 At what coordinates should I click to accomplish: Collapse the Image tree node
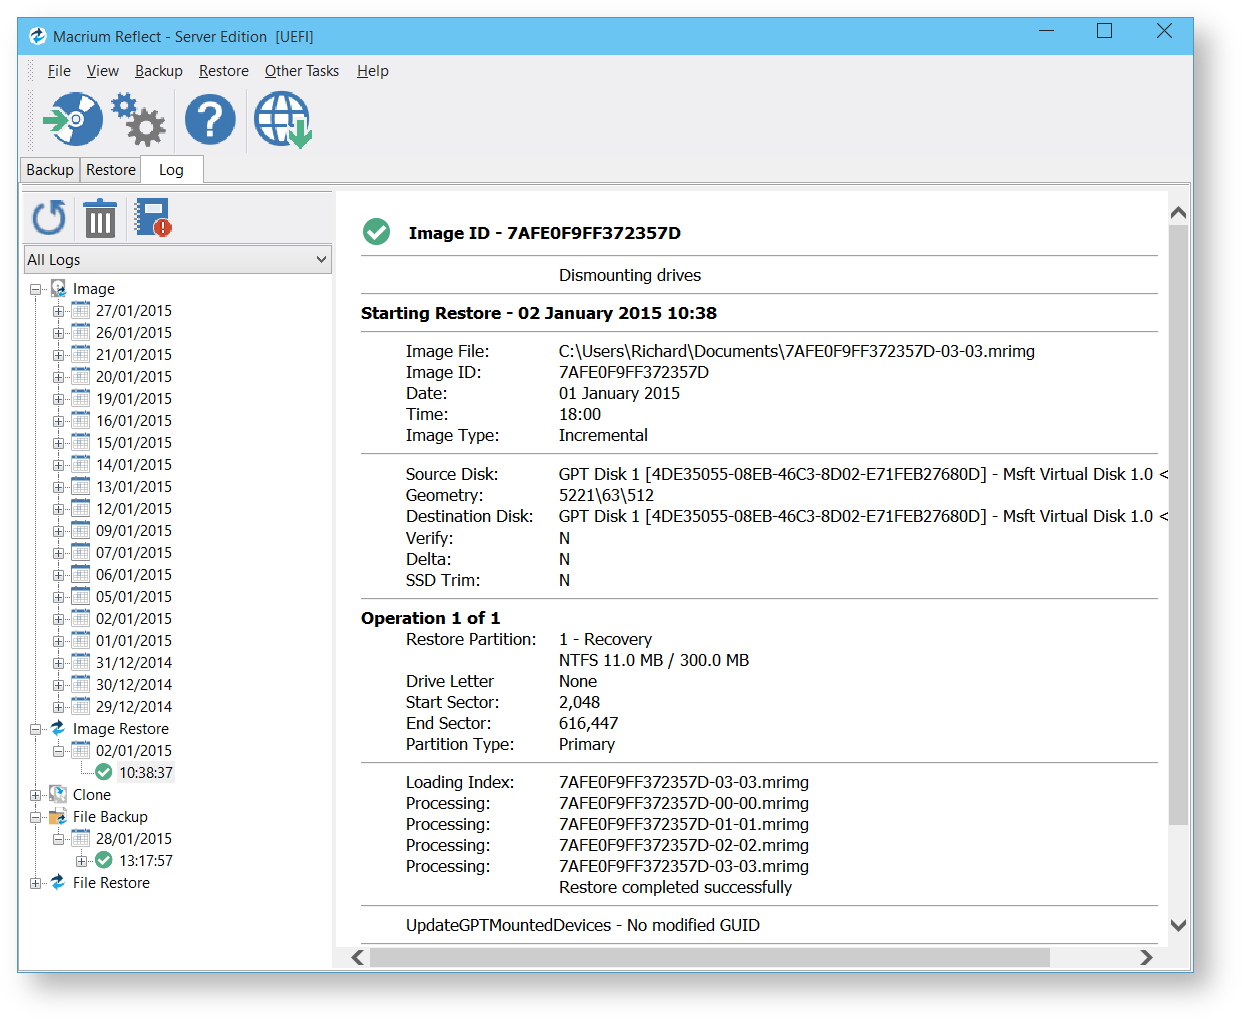(x=36, y=289)
